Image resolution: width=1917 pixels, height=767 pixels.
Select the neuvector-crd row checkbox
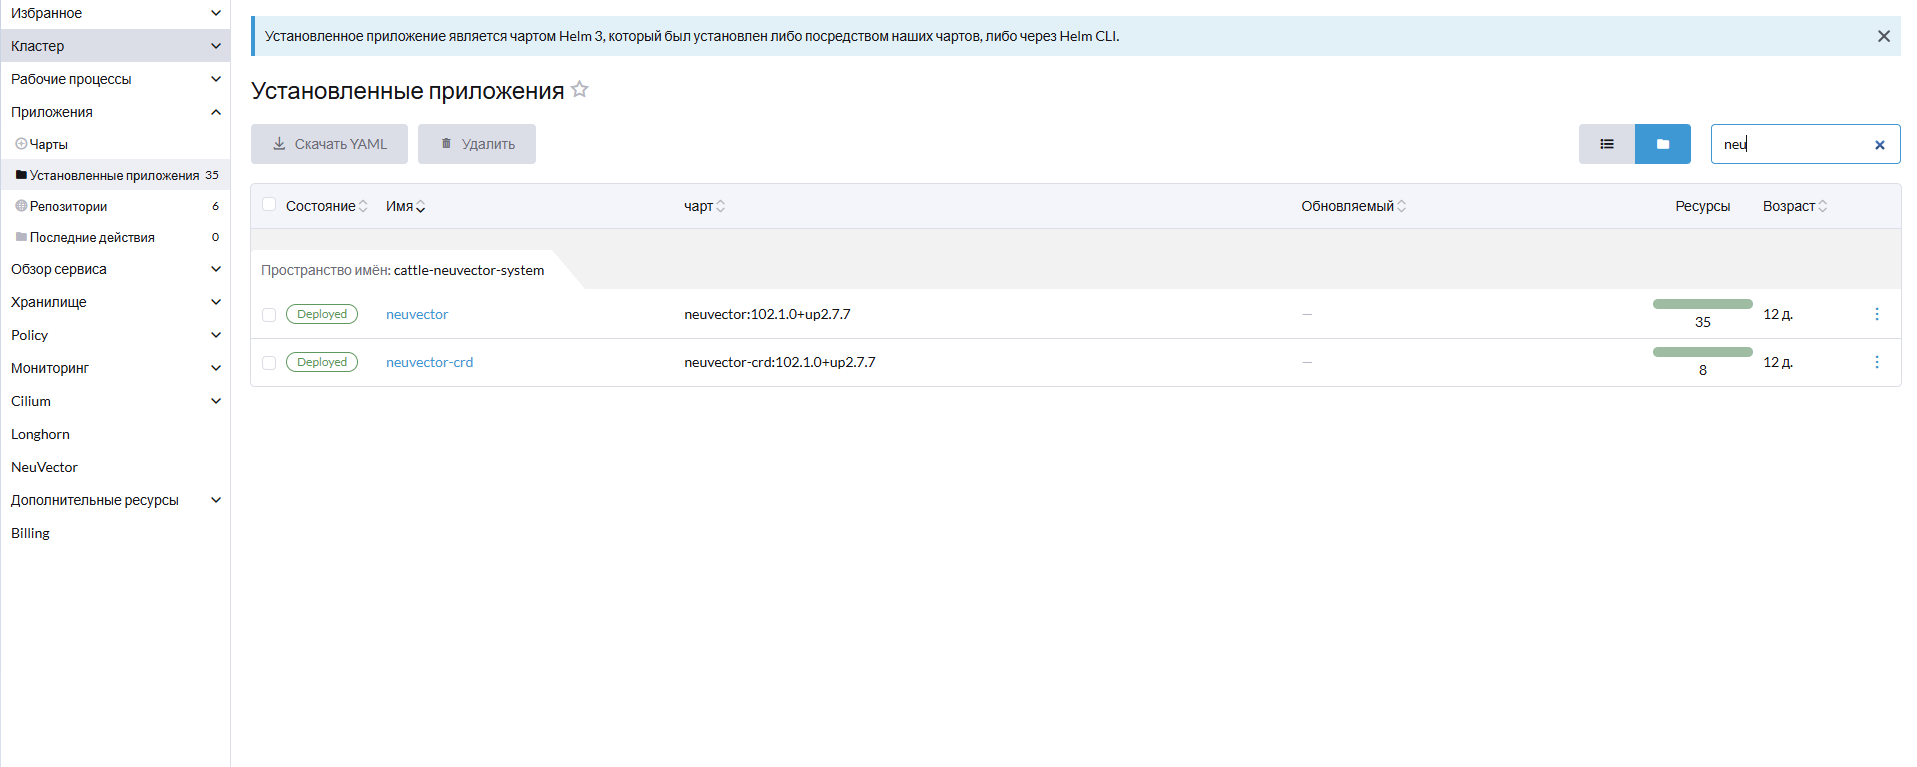[269, 363]
